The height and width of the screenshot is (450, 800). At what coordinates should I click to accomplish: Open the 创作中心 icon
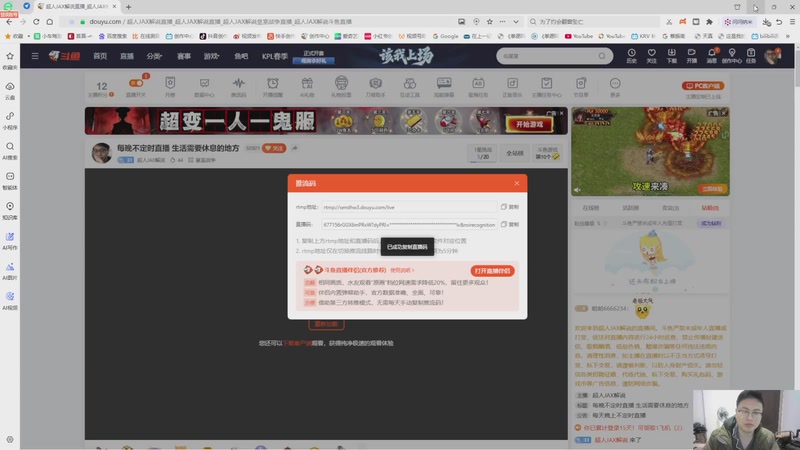coord(732,56)
